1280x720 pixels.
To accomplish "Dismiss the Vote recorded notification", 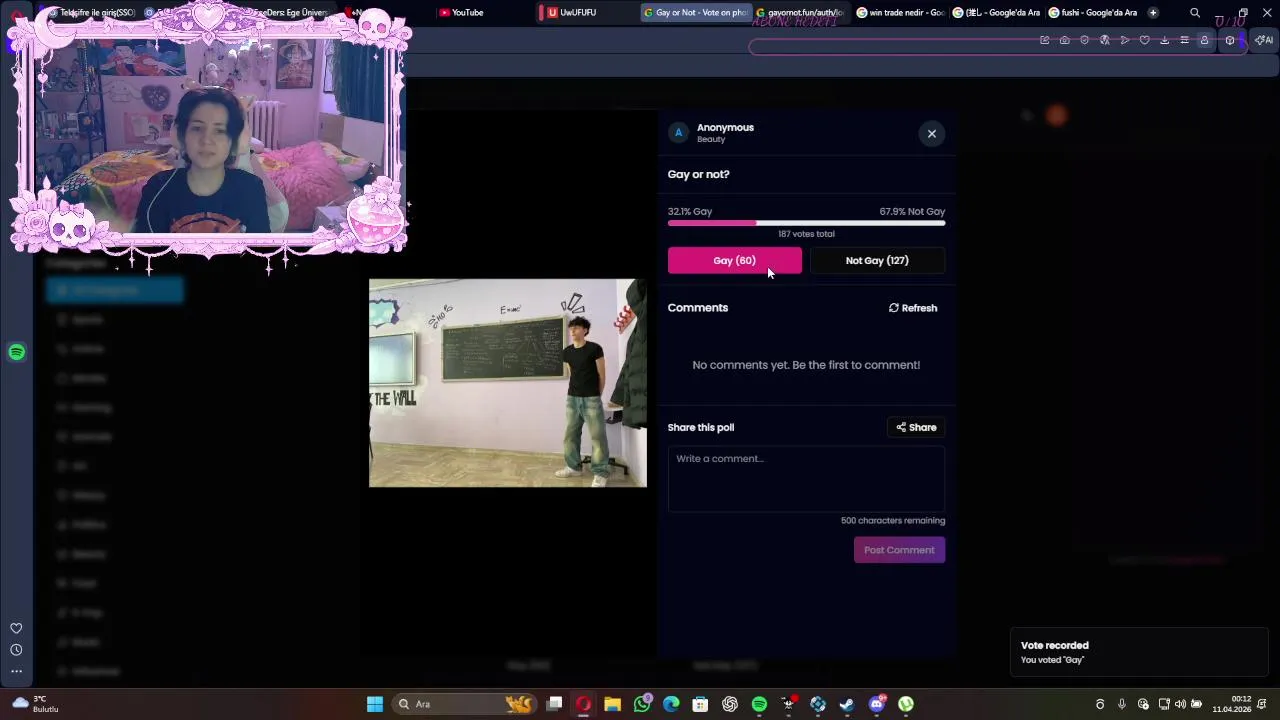I will pyautogui.click(x=1139, y=652).
